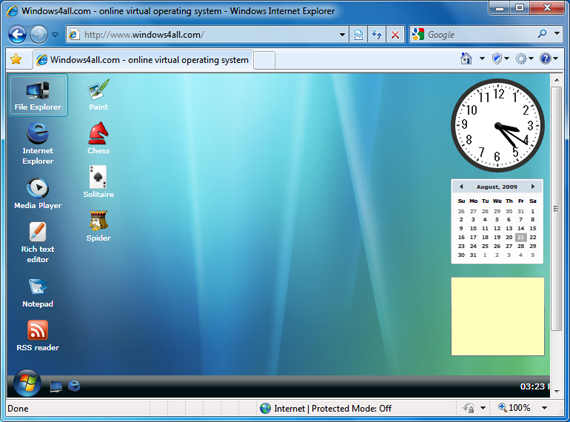Screen dimensions: 570x422
Task: Click the Google search provider icon
Action: point(418,35)
